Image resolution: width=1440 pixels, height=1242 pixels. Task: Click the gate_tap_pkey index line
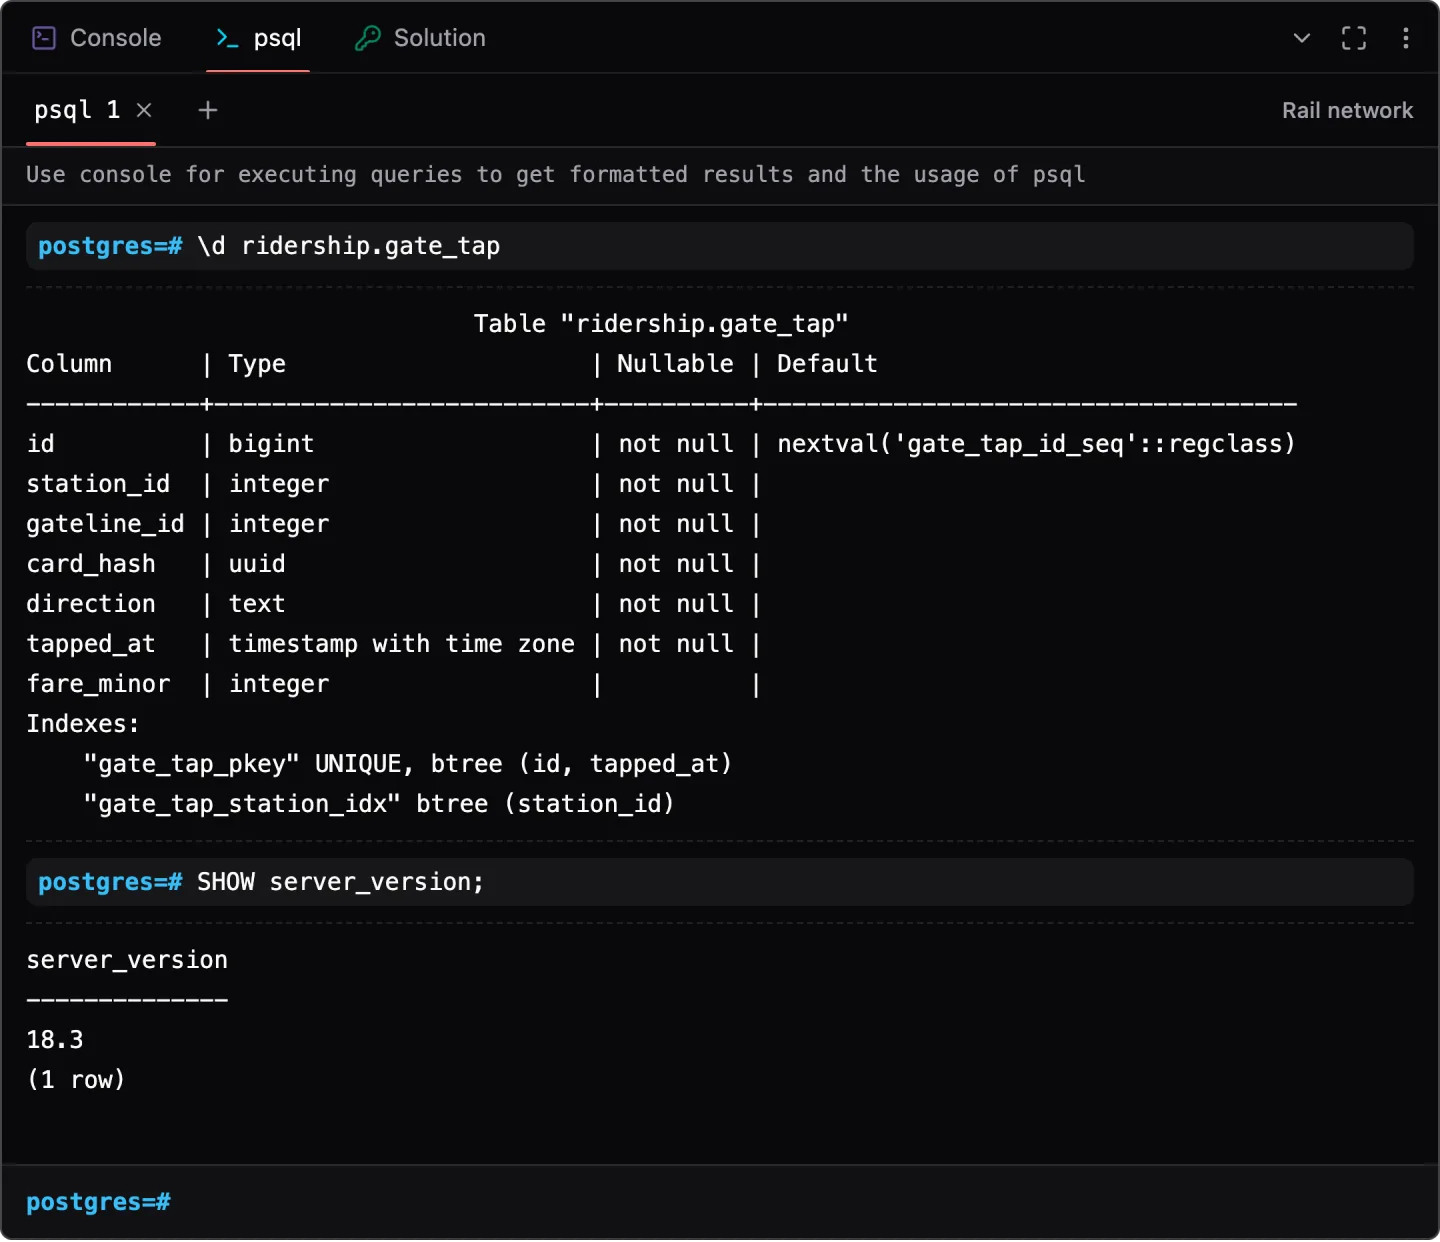408,764
